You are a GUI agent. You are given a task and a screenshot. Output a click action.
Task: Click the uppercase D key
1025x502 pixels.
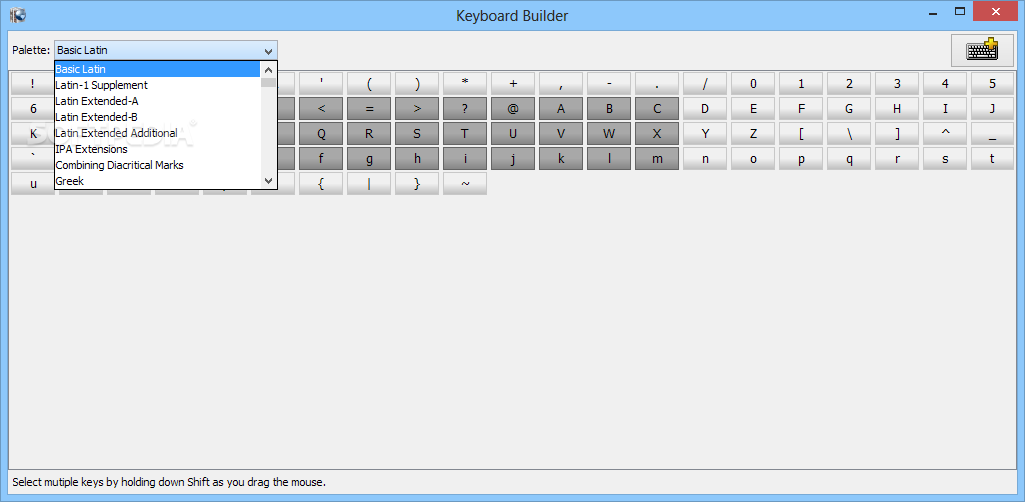click(705, 109)
